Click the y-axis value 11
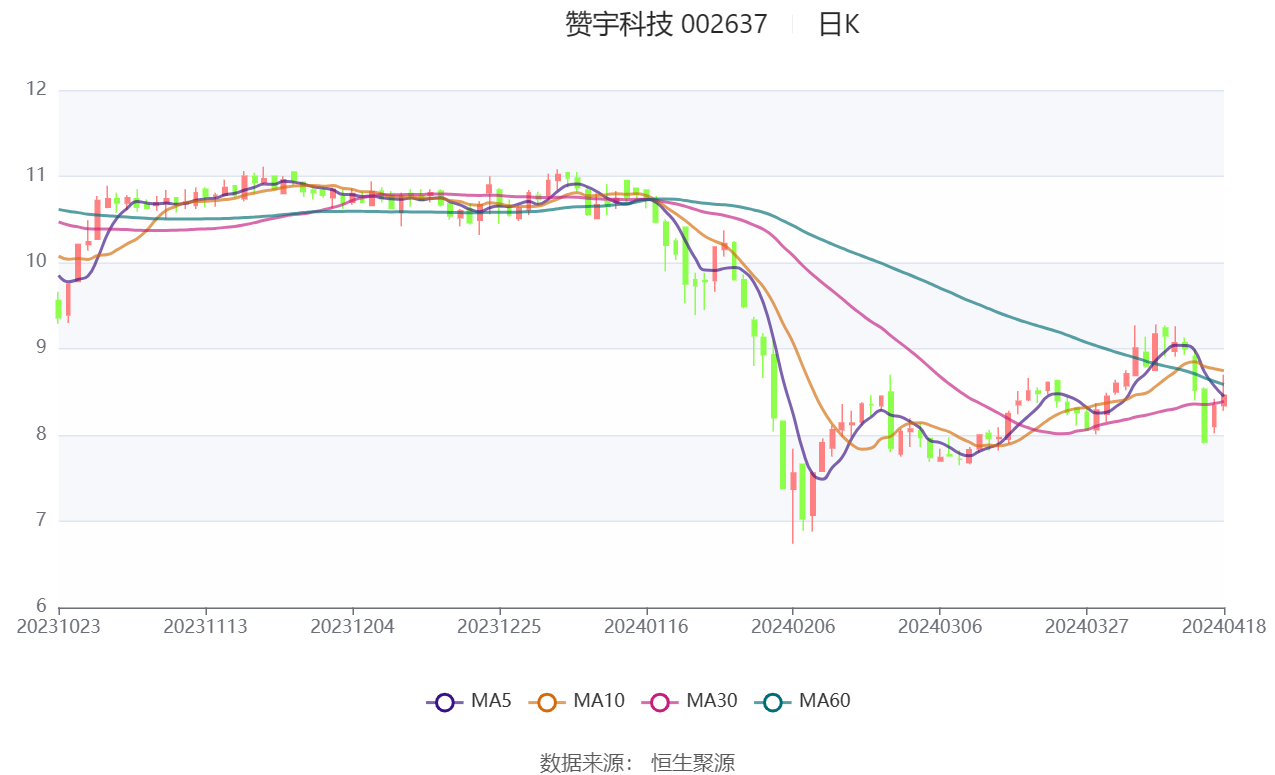Viewport: 1275px width, 775px height. click(x=37, y=175)
